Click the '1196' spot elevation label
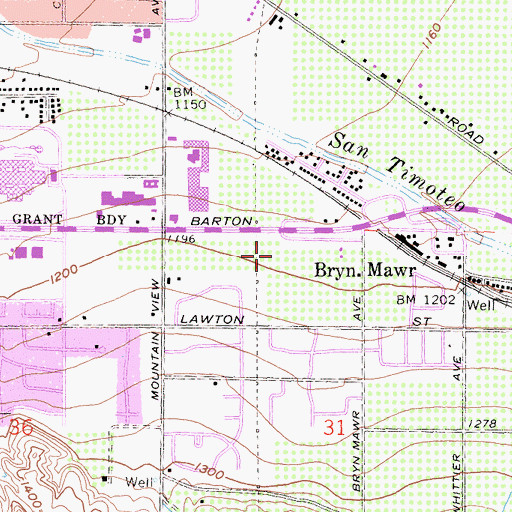The width and height of the screenshot is (512, 512). point(181,239)
